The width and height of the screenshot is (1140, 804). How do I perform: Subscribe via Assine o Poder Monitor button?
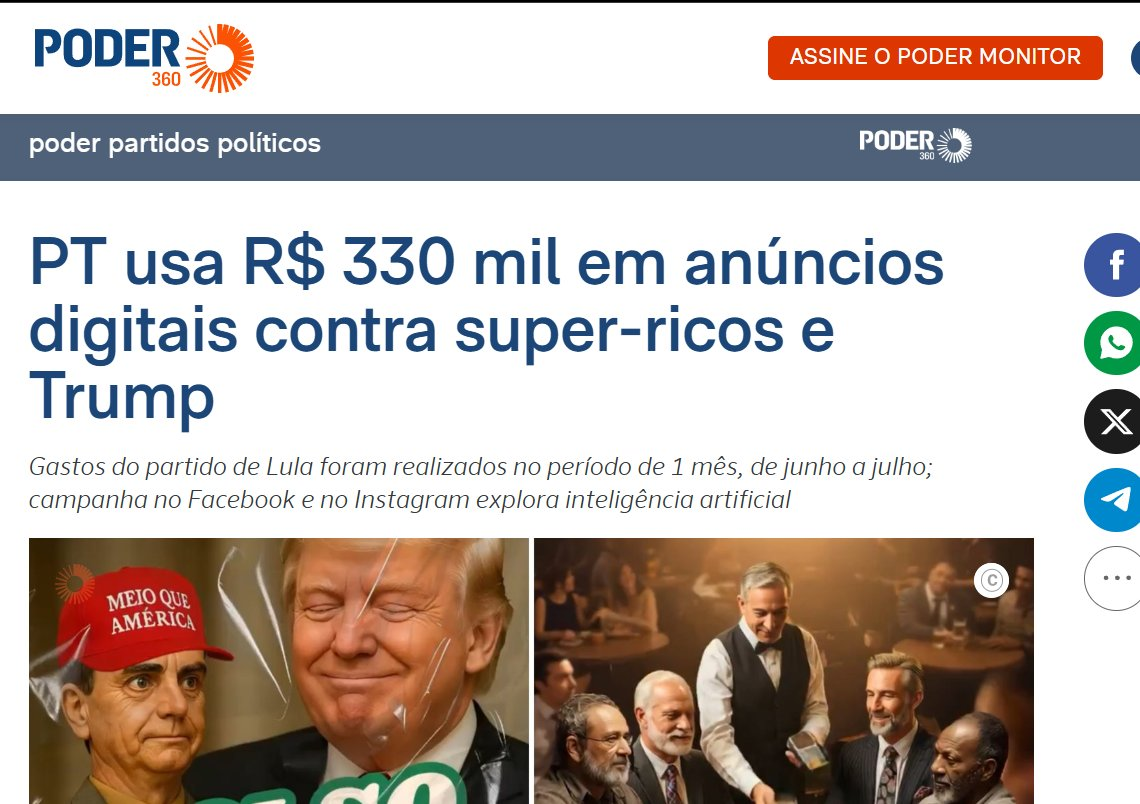(x=935, y=57)
